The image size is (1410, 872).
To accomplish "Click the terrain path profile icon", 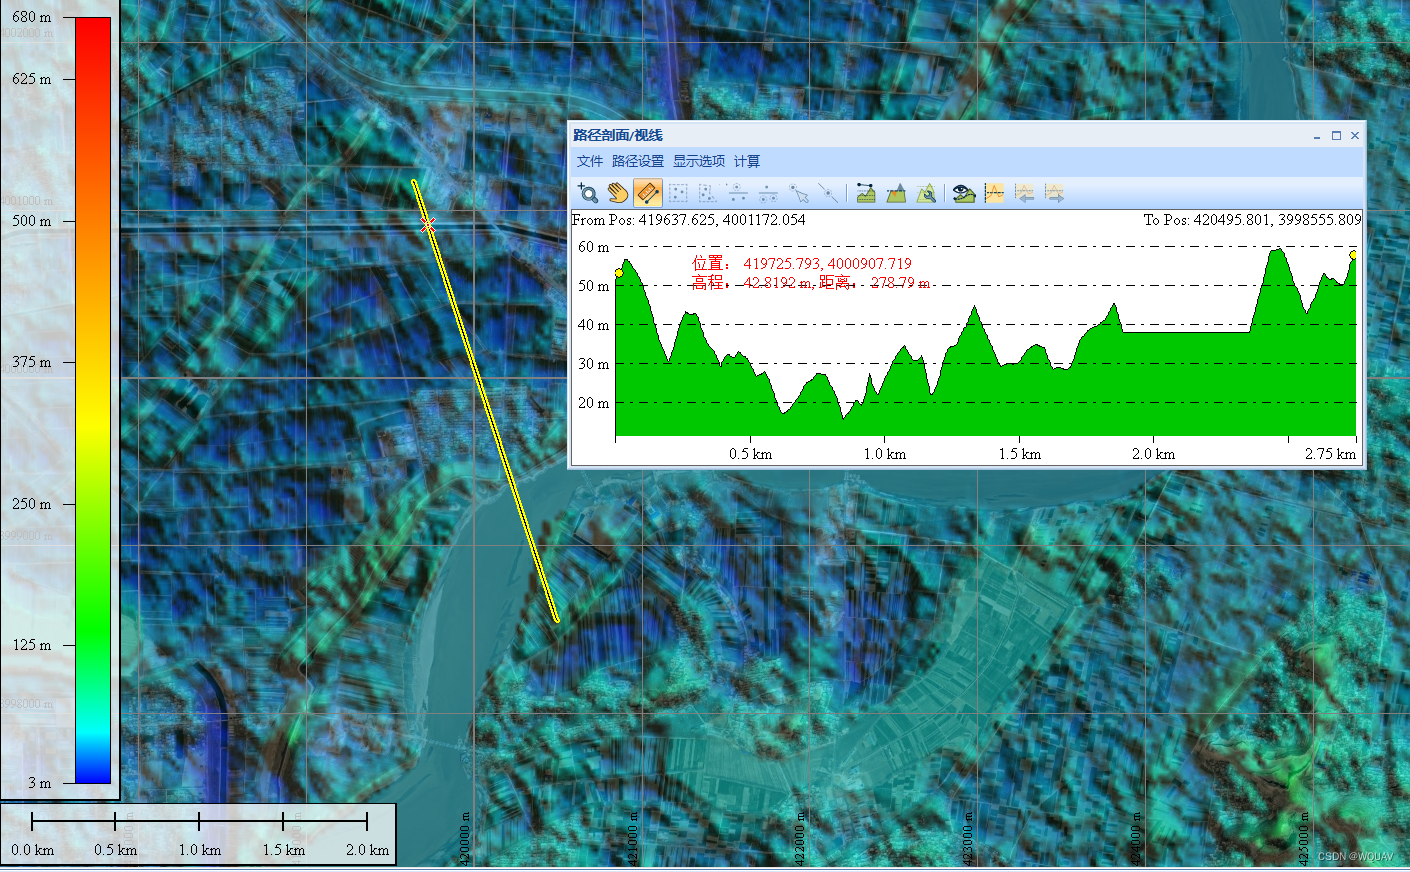I will (x=866, y=193).
